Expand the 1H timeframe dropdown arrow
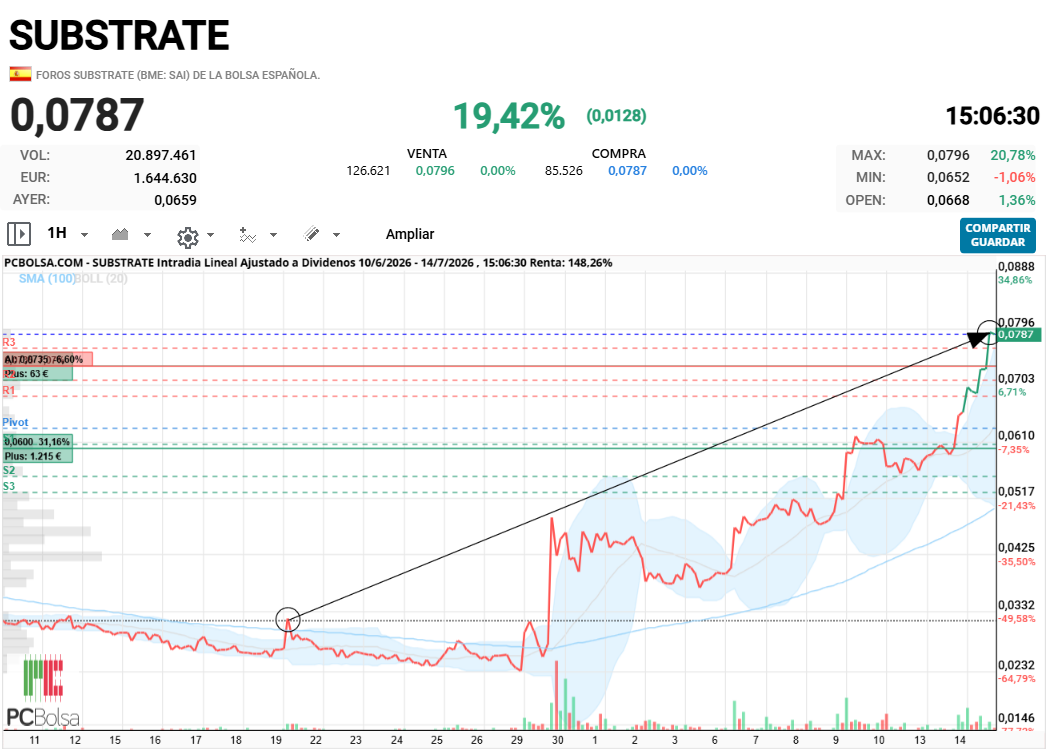This screenshot has height=749, width=1048. click(x=84, y=235)
